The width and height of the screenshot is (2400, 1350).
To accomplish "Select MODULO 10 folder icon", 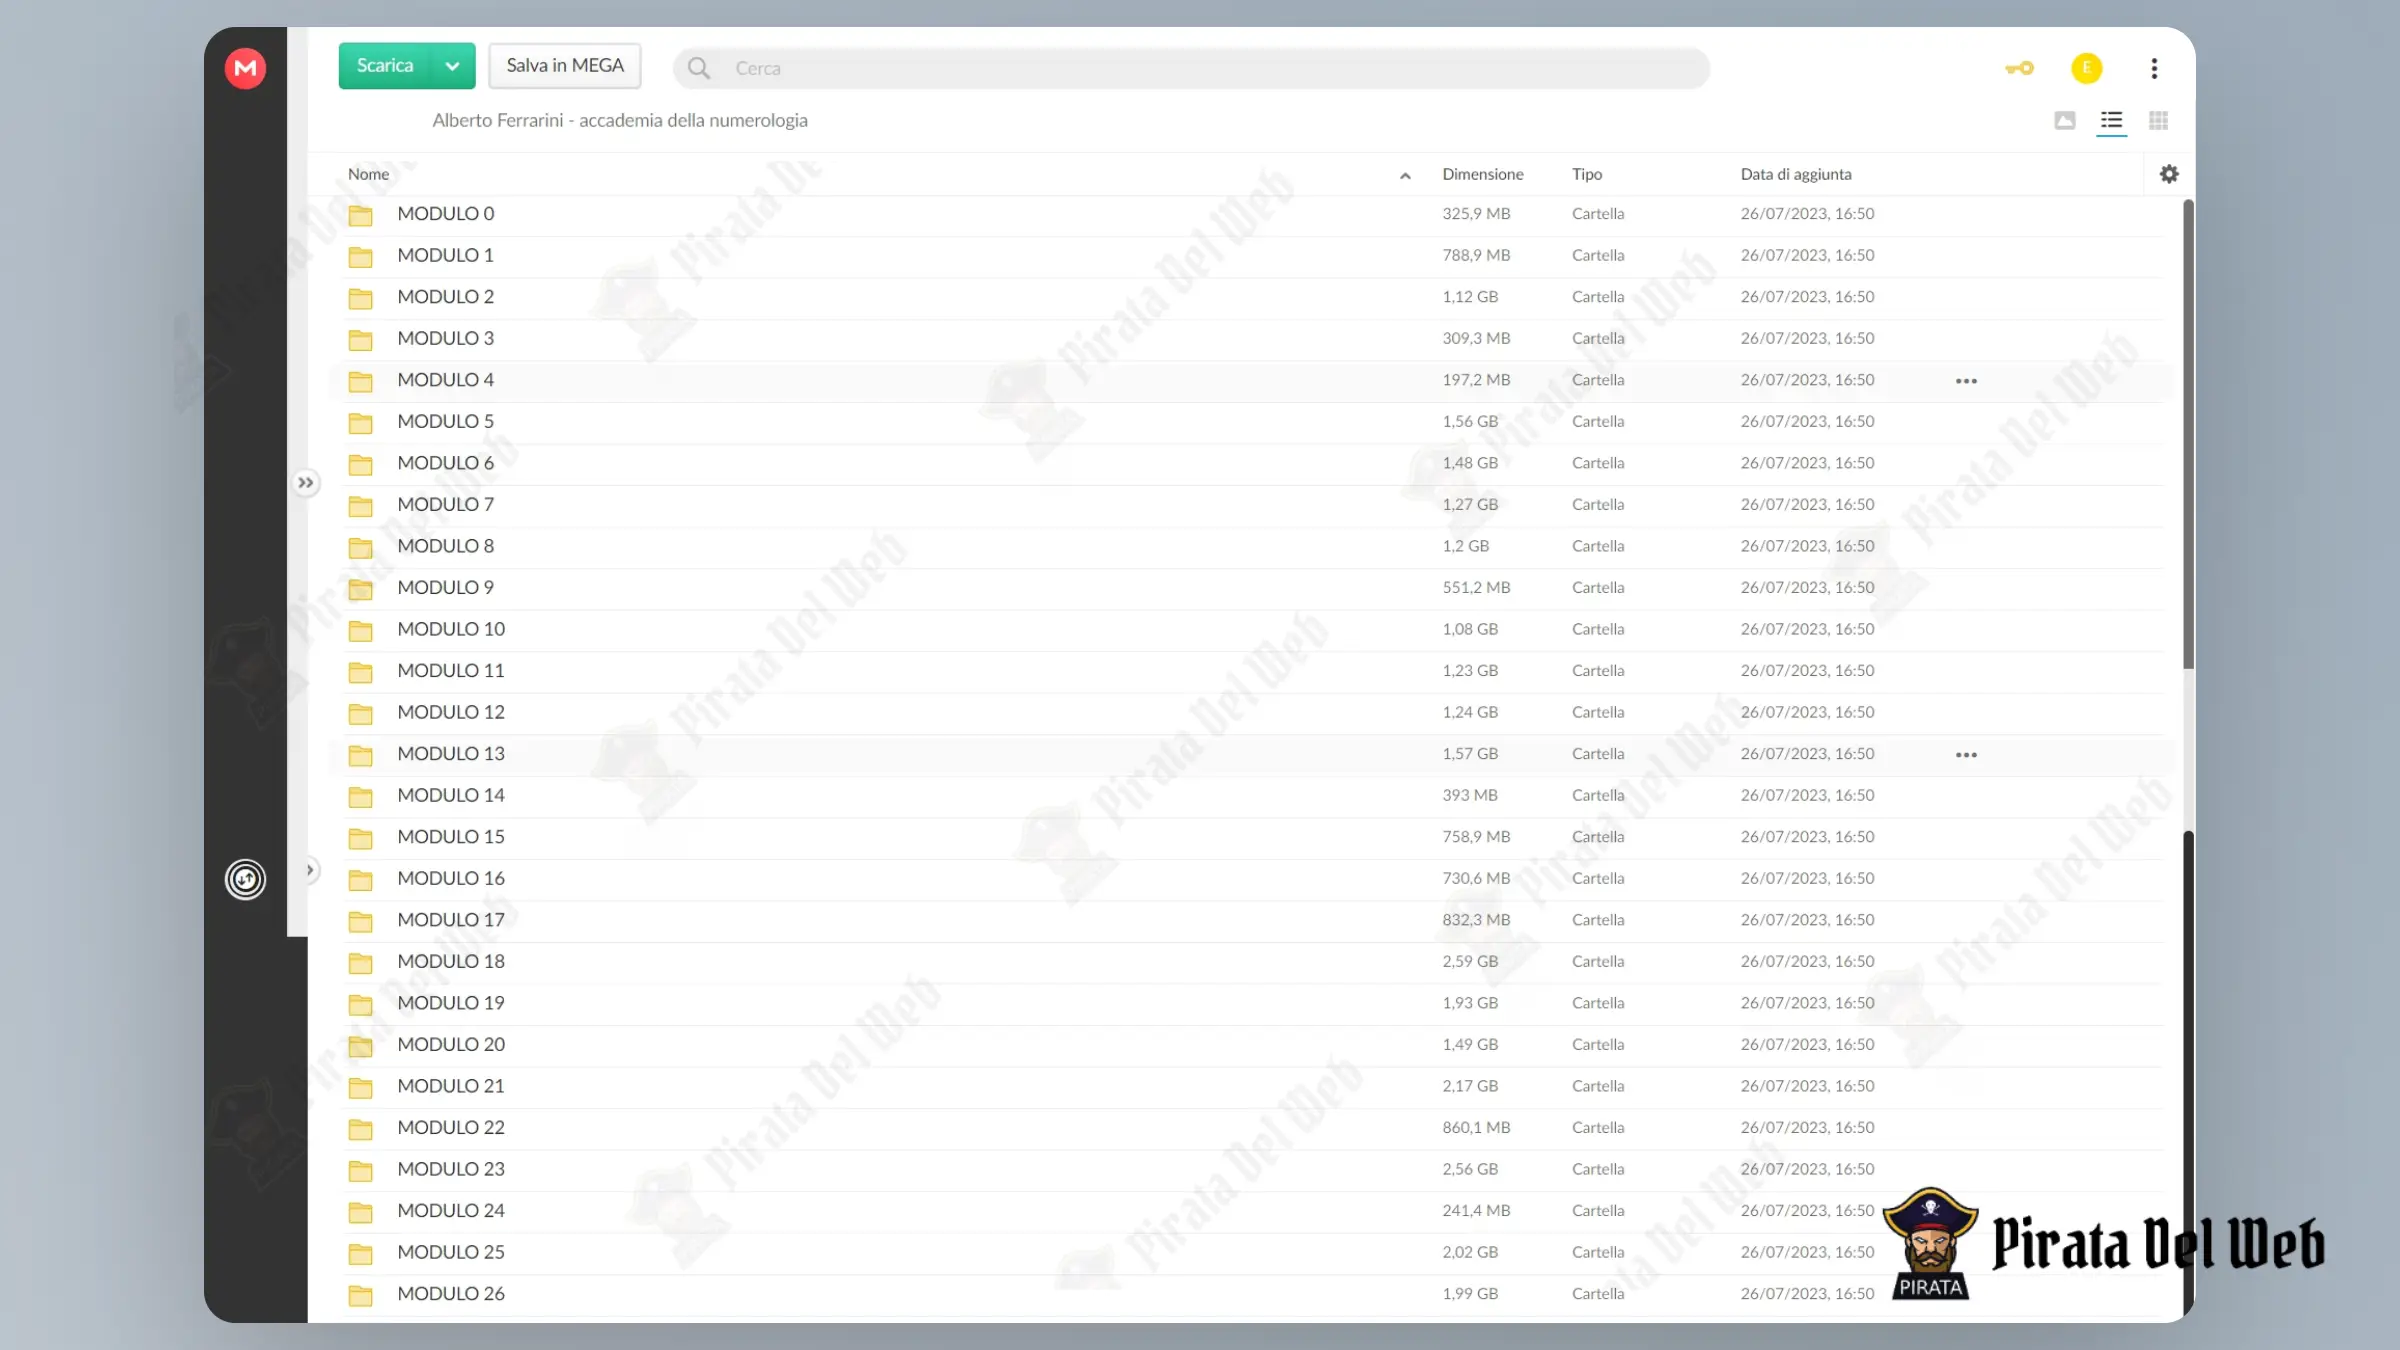I will pyautogui.click(x=360, y=630).
